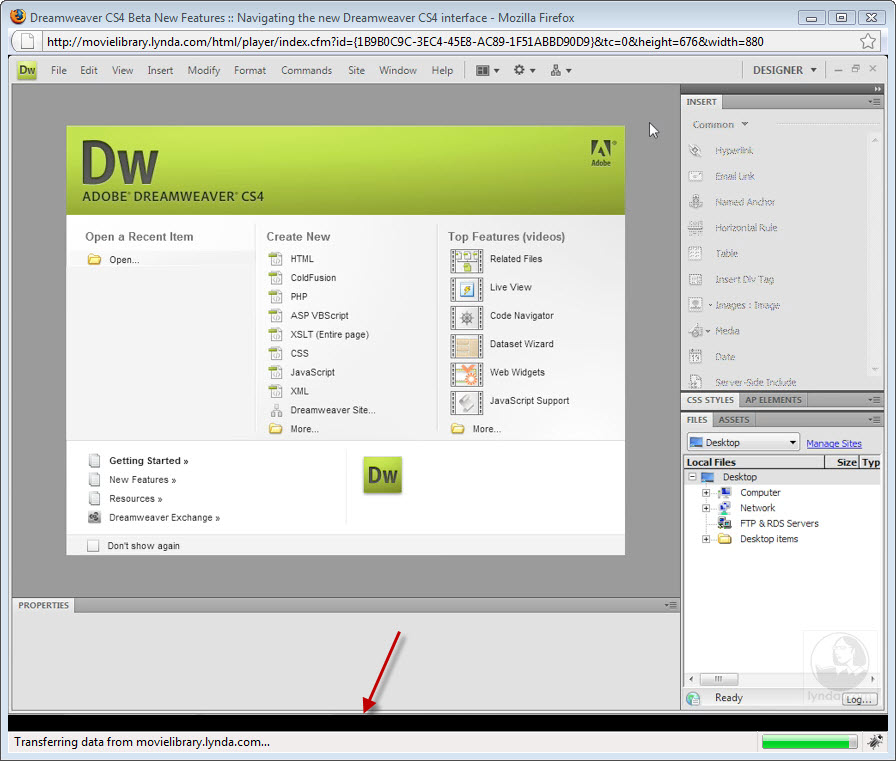
Task: Open the Modify menu
Action: click(204, 70)
